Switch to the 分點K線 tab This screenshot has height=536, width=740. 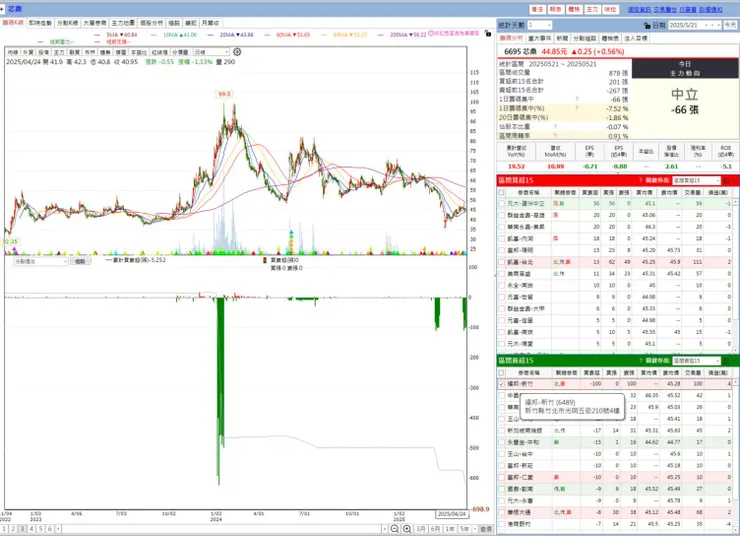67,23
